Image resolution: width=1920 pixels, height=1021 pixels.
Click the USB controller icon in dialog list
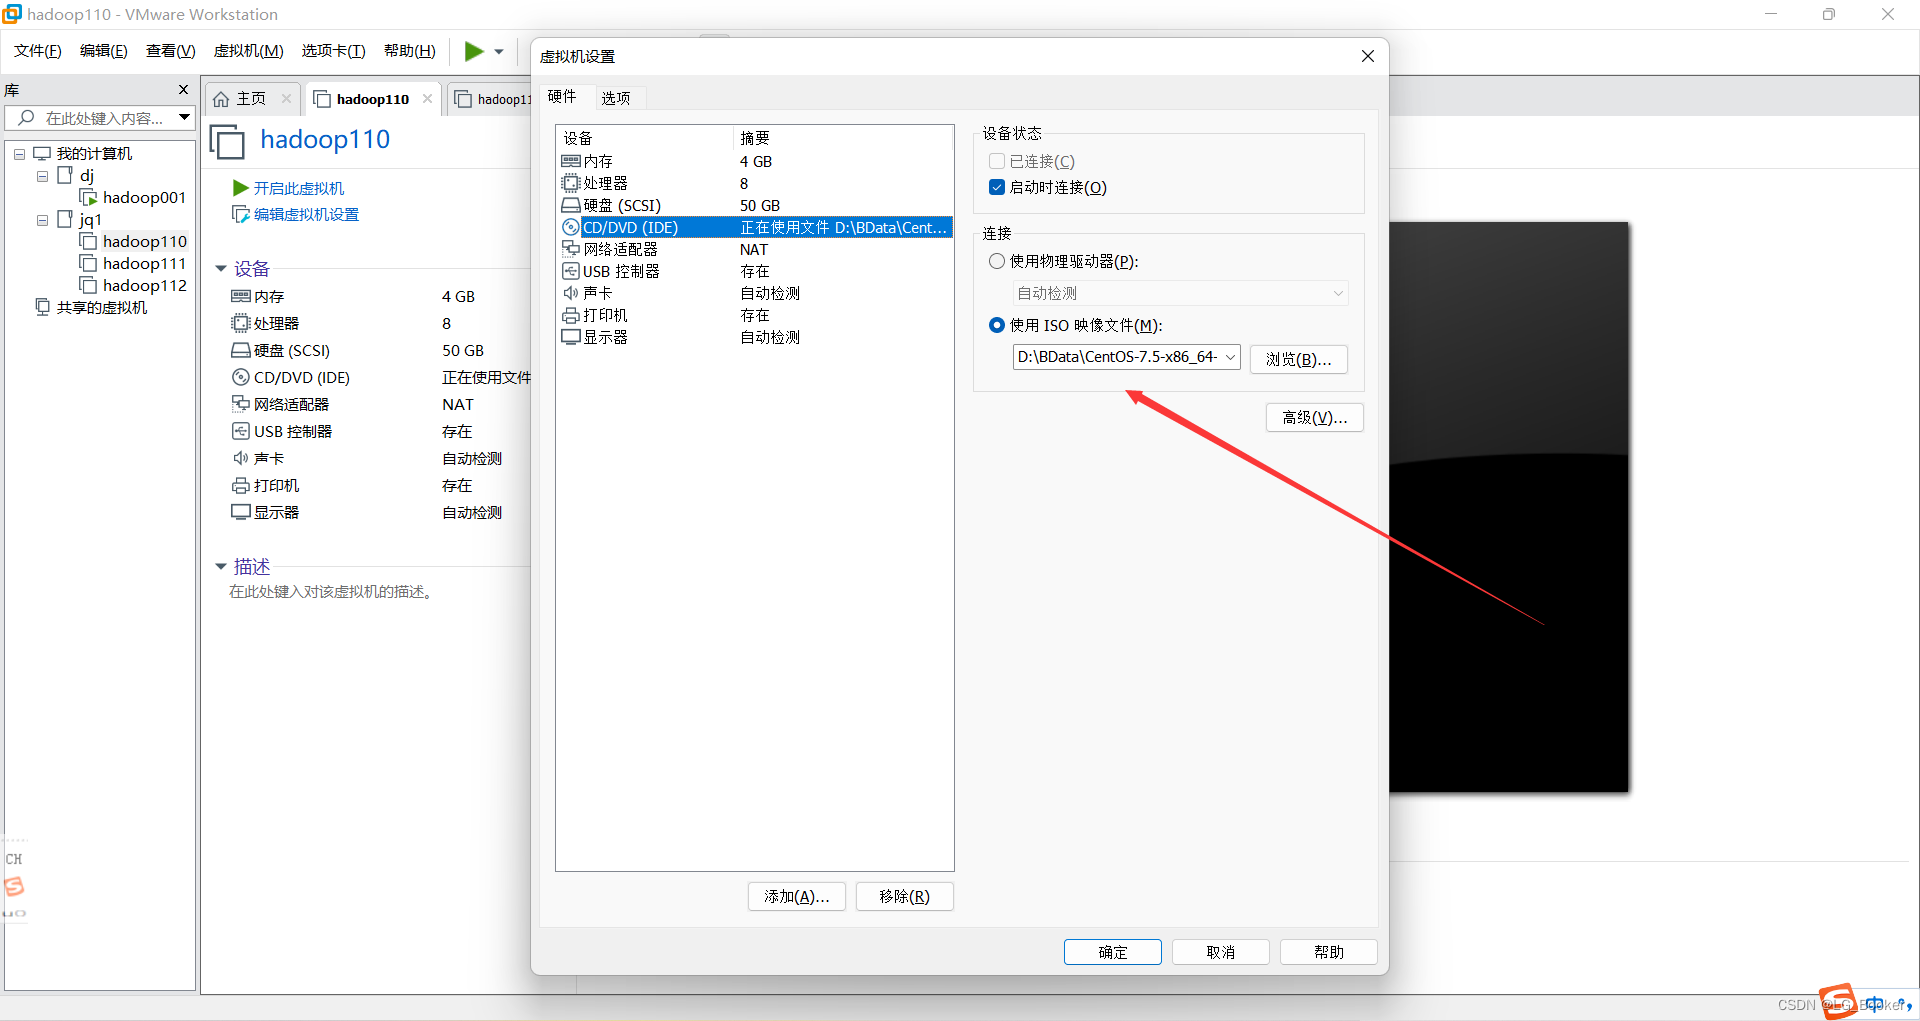(x=571, y=271)
